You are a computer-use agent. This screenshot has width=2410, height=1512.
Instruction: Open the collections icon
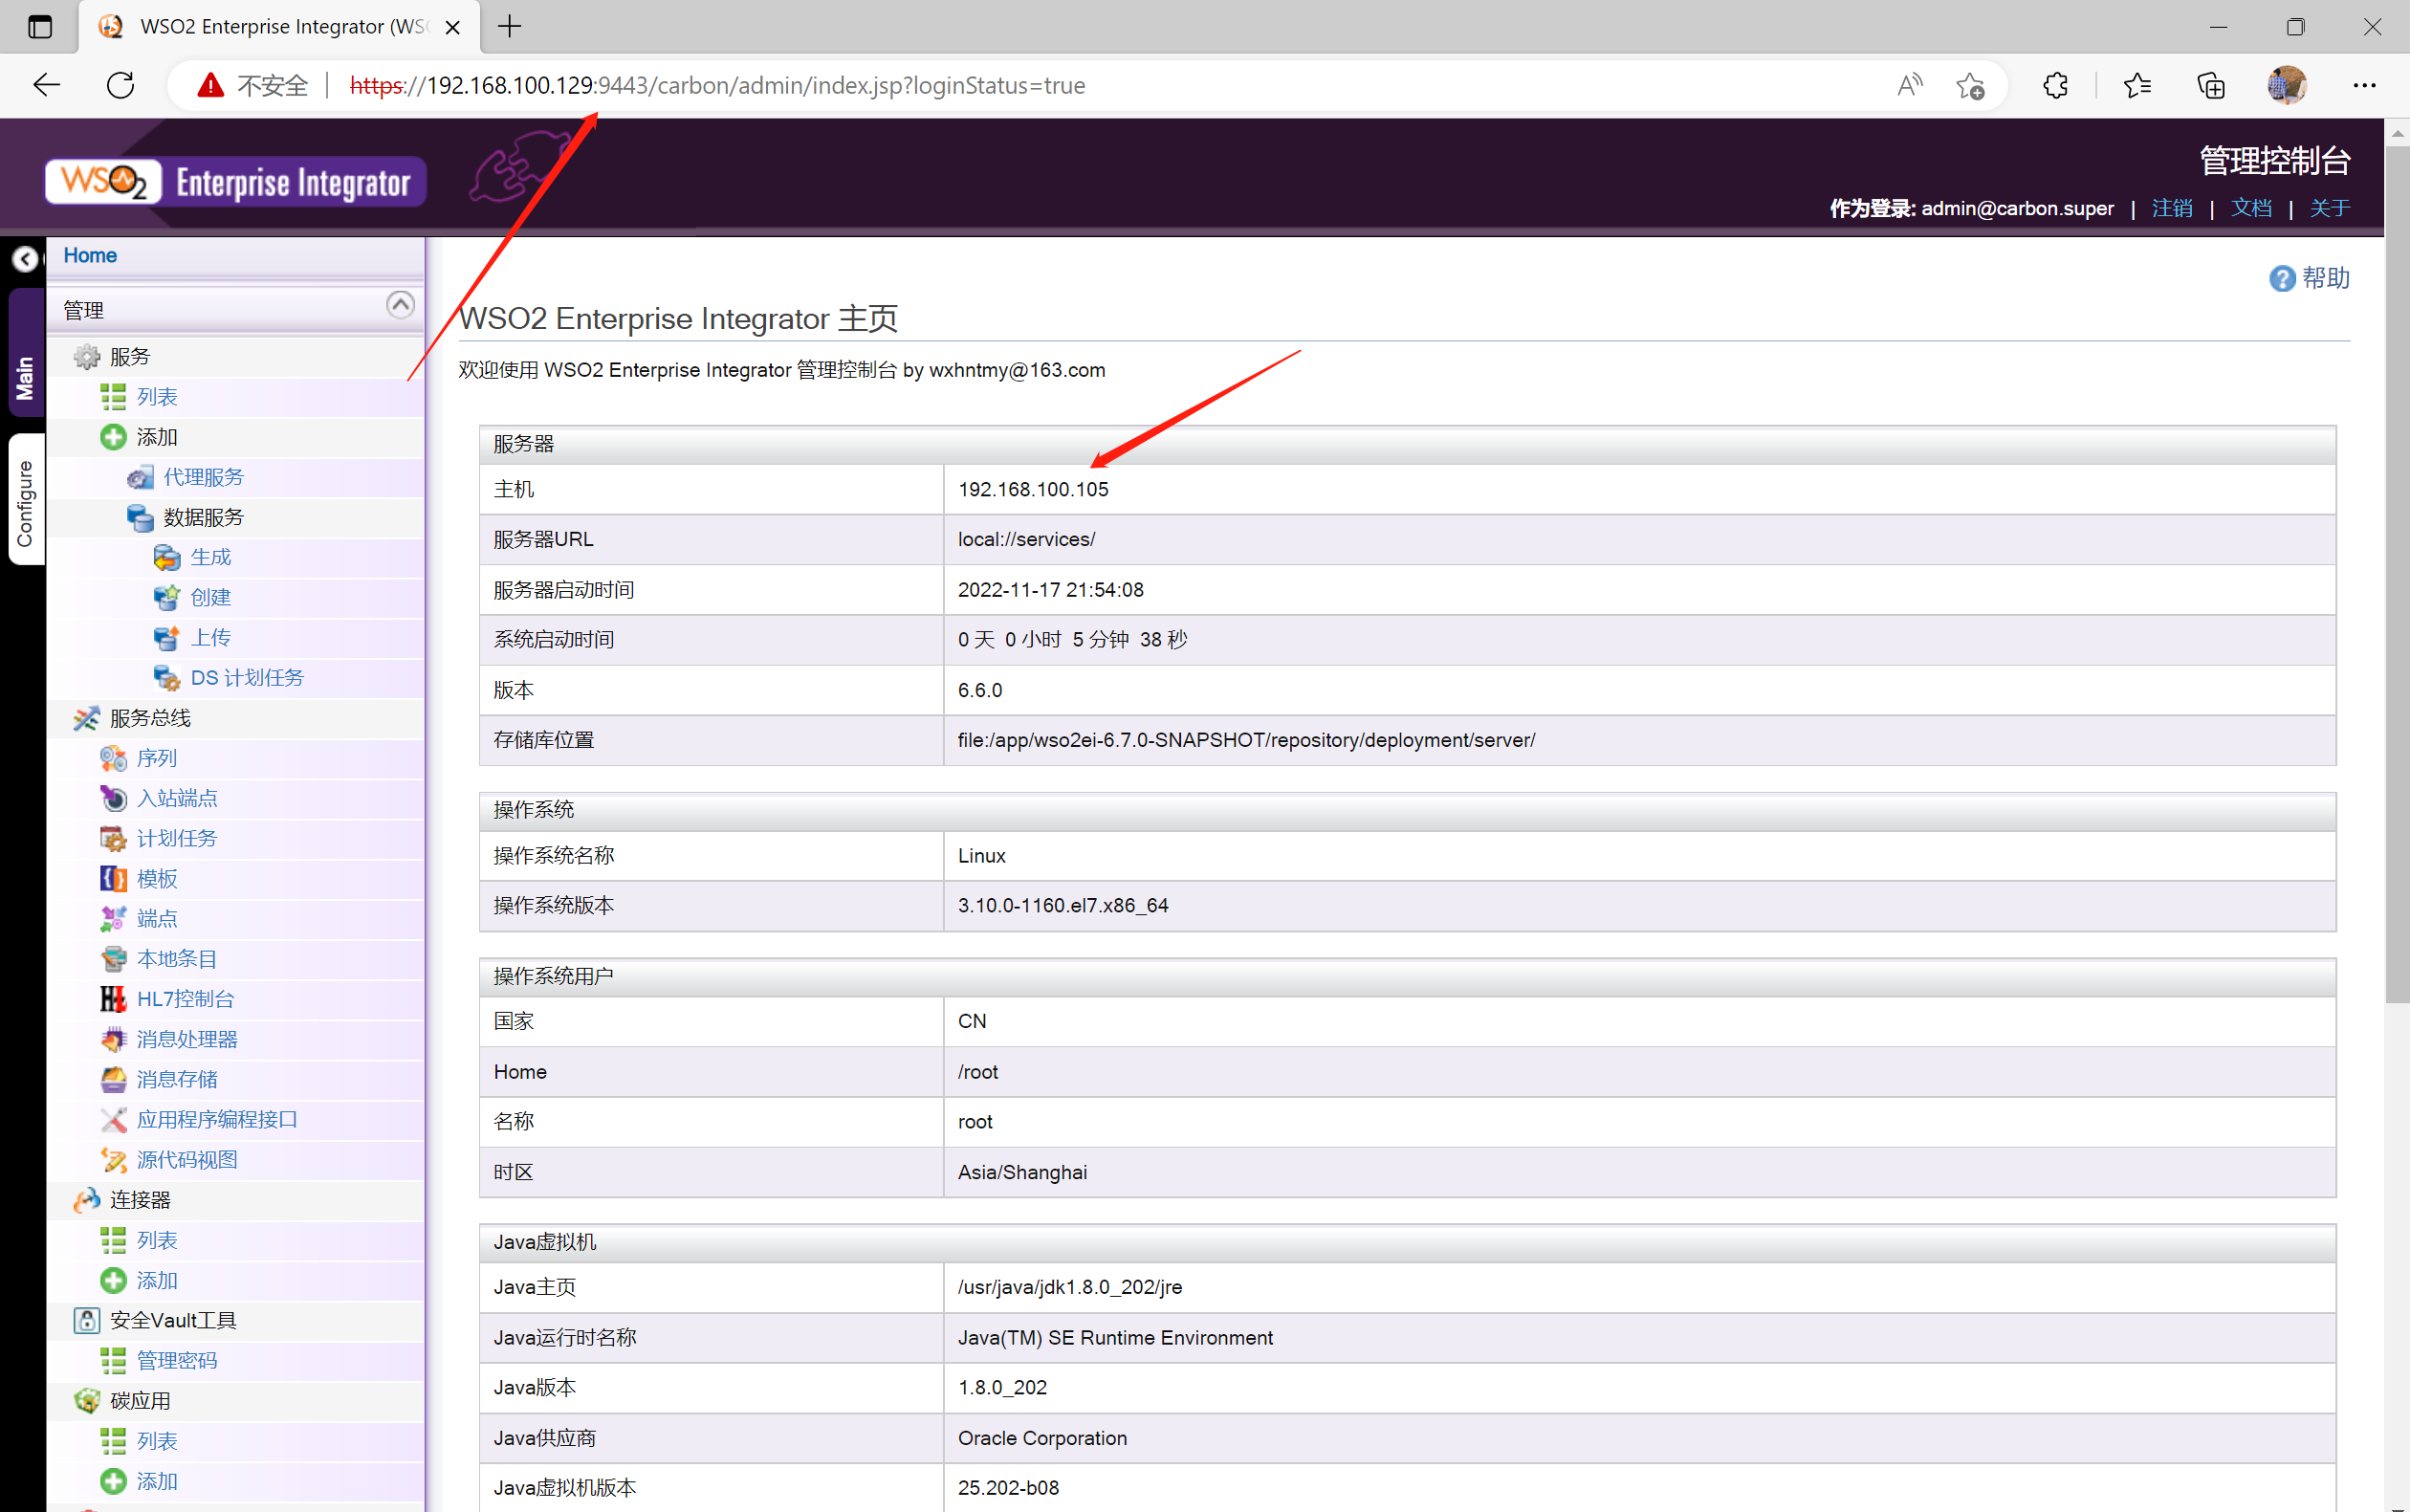(2211, 86)
